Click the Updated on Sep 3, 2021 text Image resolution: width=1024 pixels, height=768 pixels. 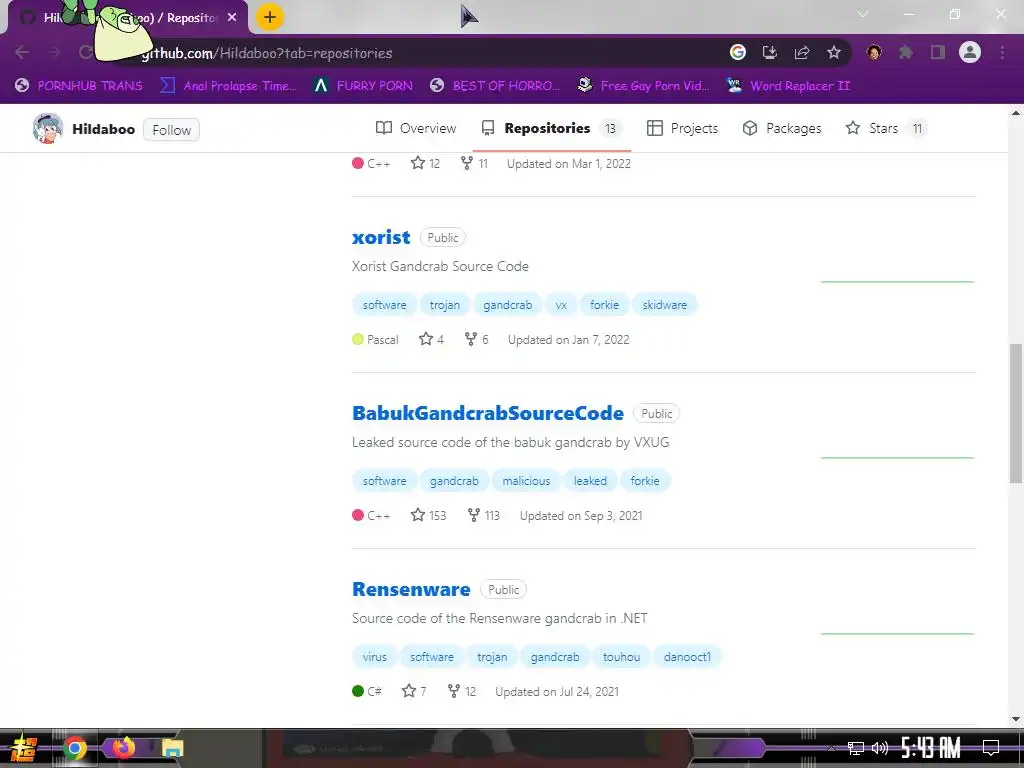pyautogui.click(x=581, y=515)
